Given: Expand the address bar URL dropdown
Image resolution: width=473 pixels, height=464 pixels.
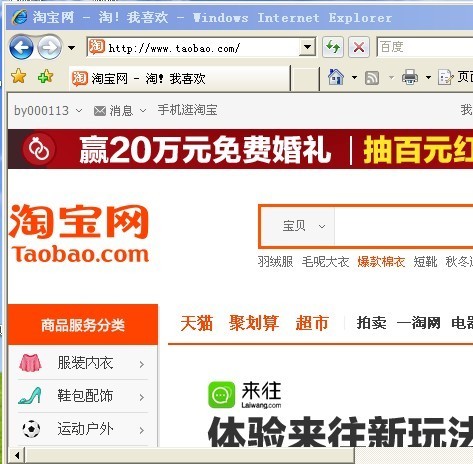Looking at the screenshot, I should coord(307,47).
